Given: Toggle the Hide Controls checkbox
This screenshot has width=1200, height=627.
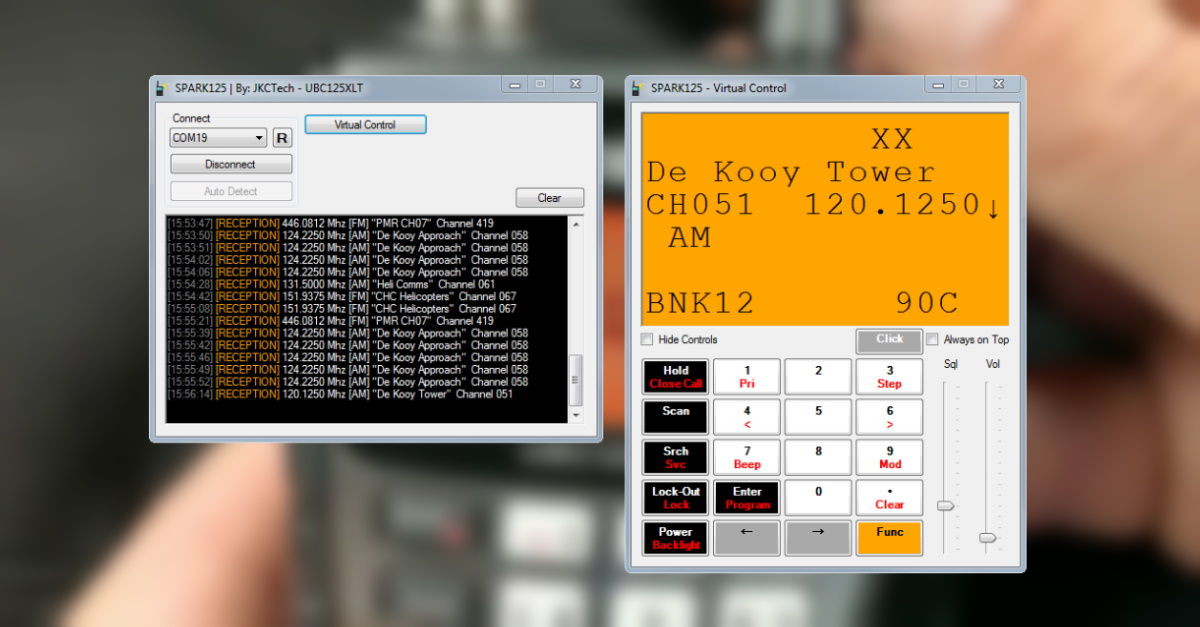Looking at the screenshot, I should coord(647,339).
